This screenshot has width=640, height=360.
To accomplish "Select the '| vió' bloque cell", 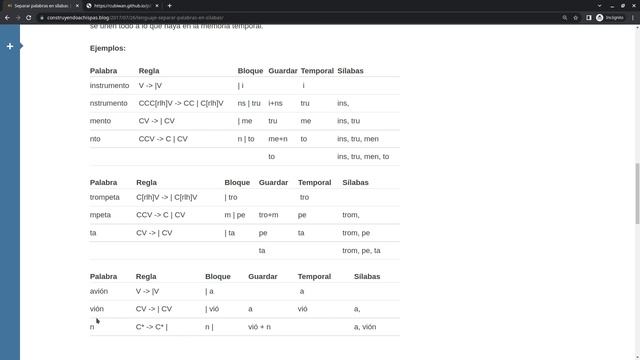I will click(x=212, y=309).
